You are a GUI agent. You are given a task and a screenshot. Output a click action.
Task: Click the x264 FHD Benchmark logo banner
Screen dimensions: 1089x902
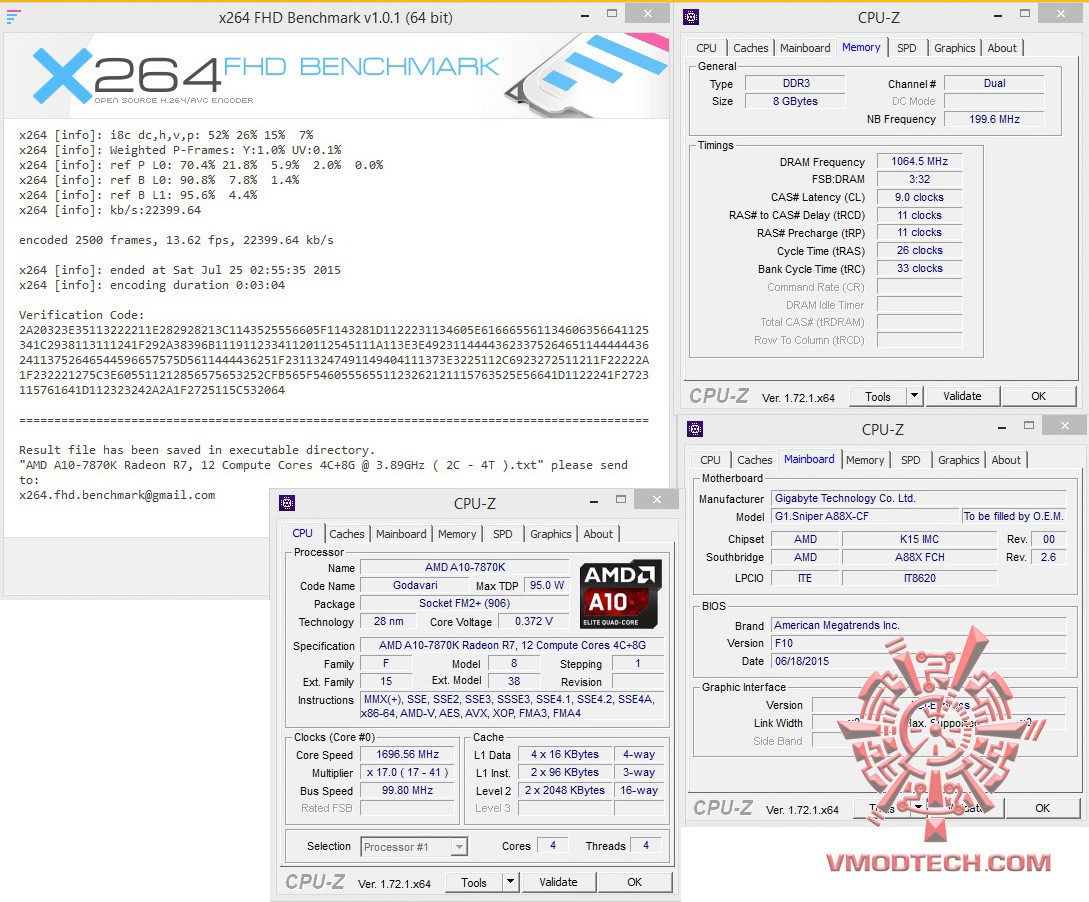pos(336,75)
